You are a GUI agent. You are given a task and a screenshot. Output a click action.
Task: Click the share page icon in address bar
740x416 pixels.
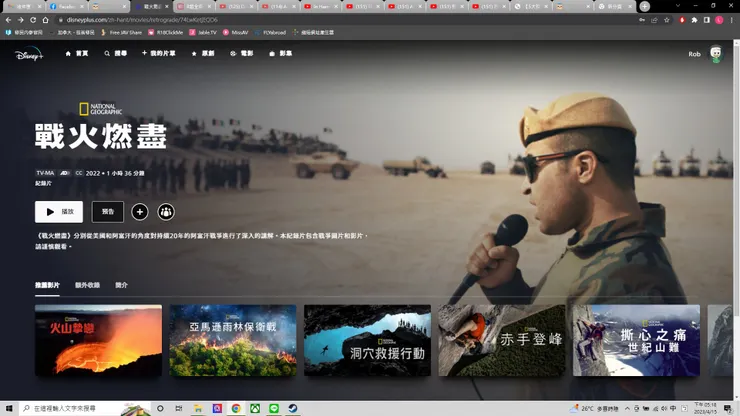point(654,20)
